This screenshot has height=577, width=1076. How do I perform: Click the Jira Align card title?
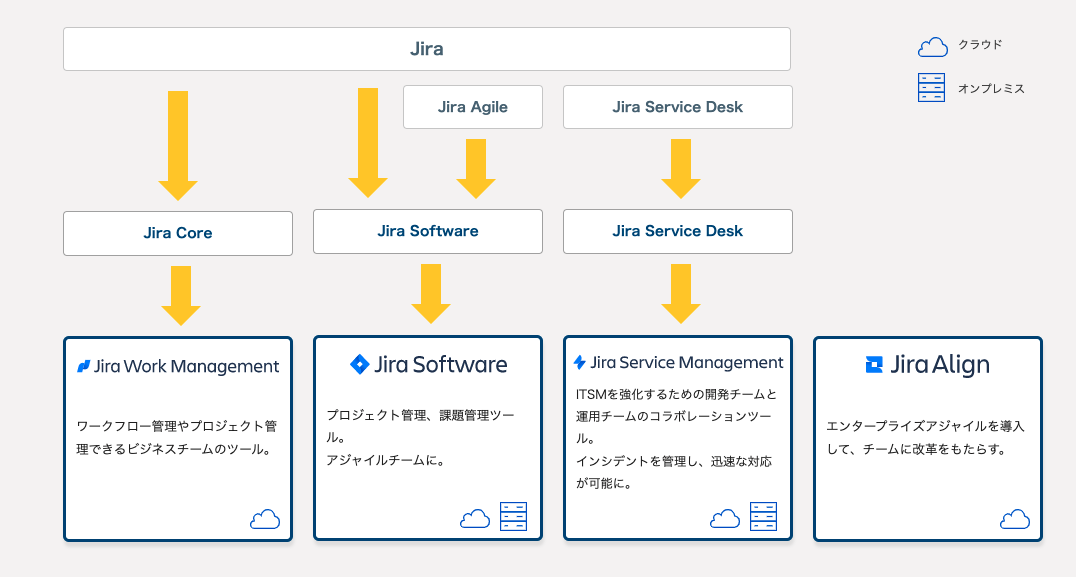coord(940,364)
